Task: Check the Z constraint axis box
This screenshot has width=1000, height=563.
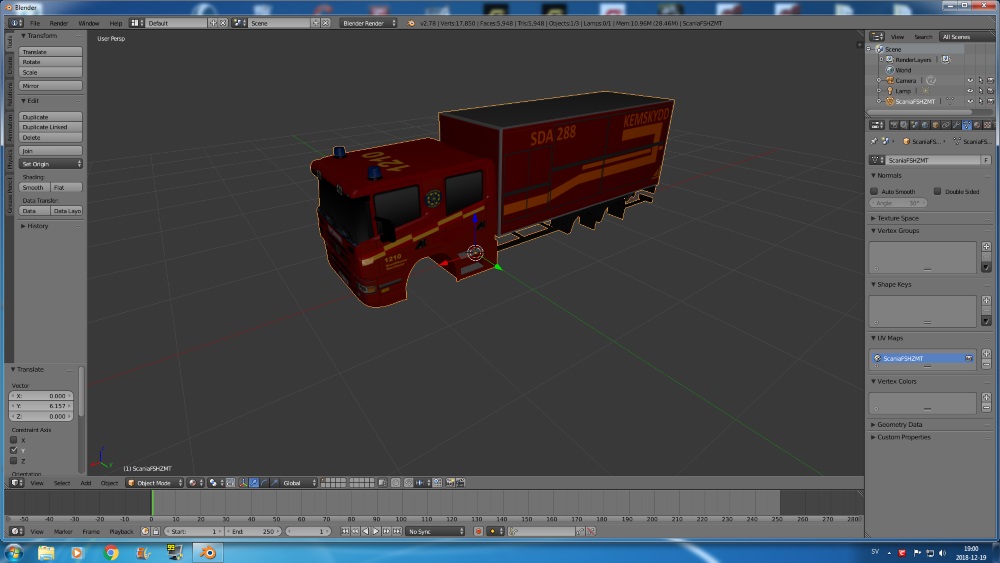Action: [13, 460]
